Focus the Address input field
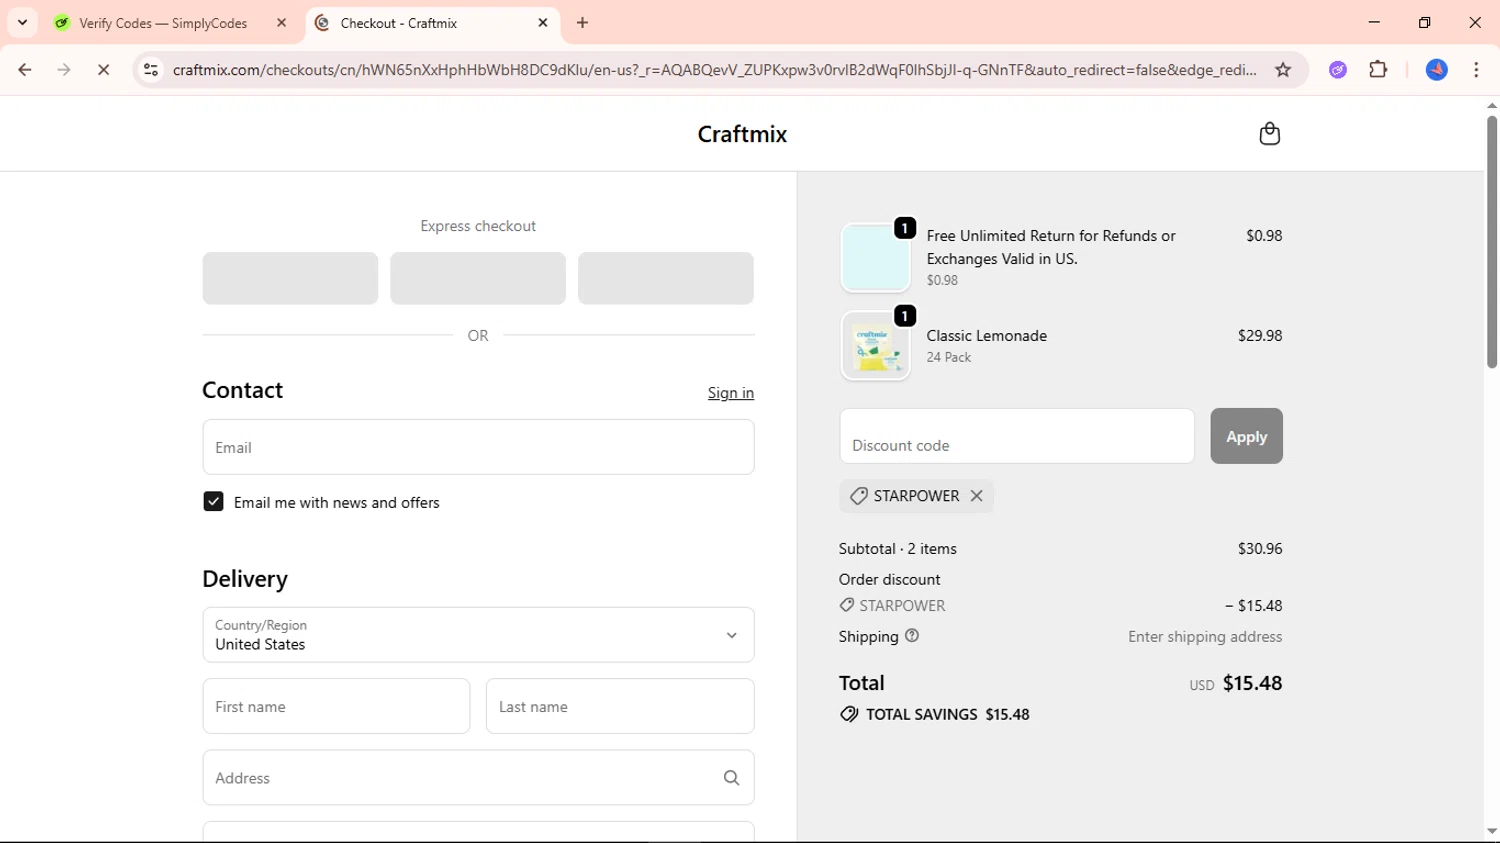Screen dimensions: 1500x843 point(478,778)
